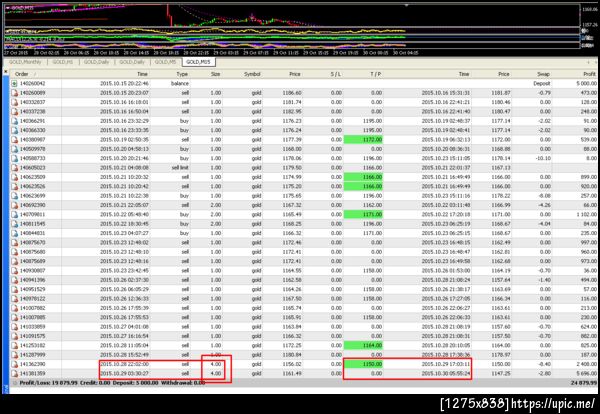Sort by the T / P column header
This screenshot has width=600, height=414.
tap(376, 74)
